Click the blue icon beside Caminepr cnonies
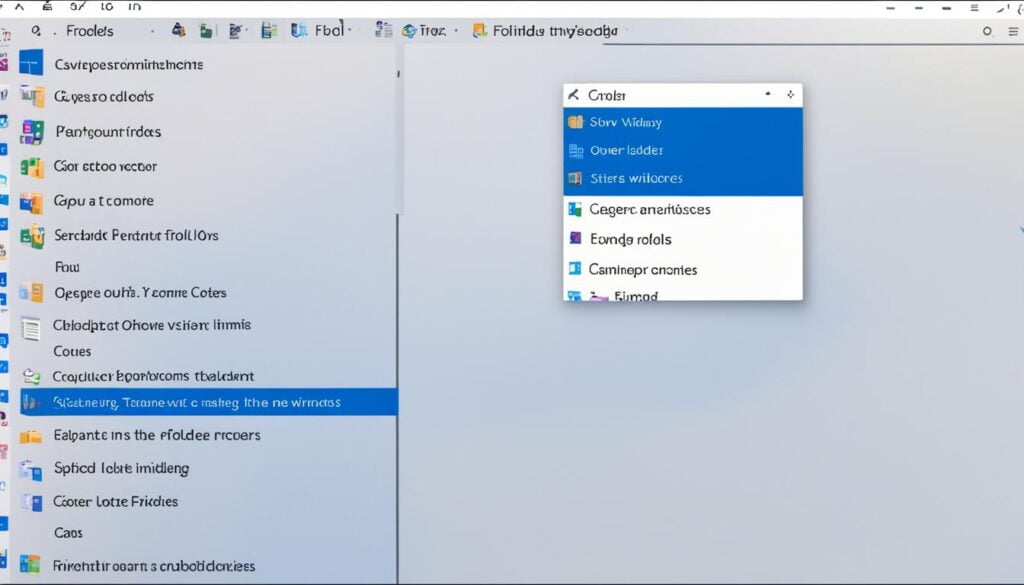Viewport: 1024px width, 585px height. tap(575, 268)
